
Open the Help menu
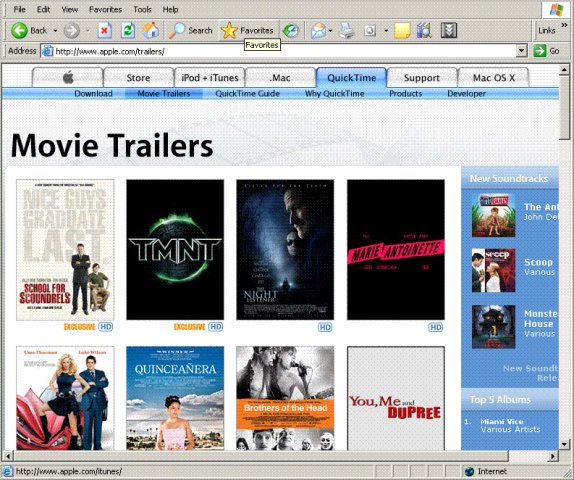coord(170,9)
